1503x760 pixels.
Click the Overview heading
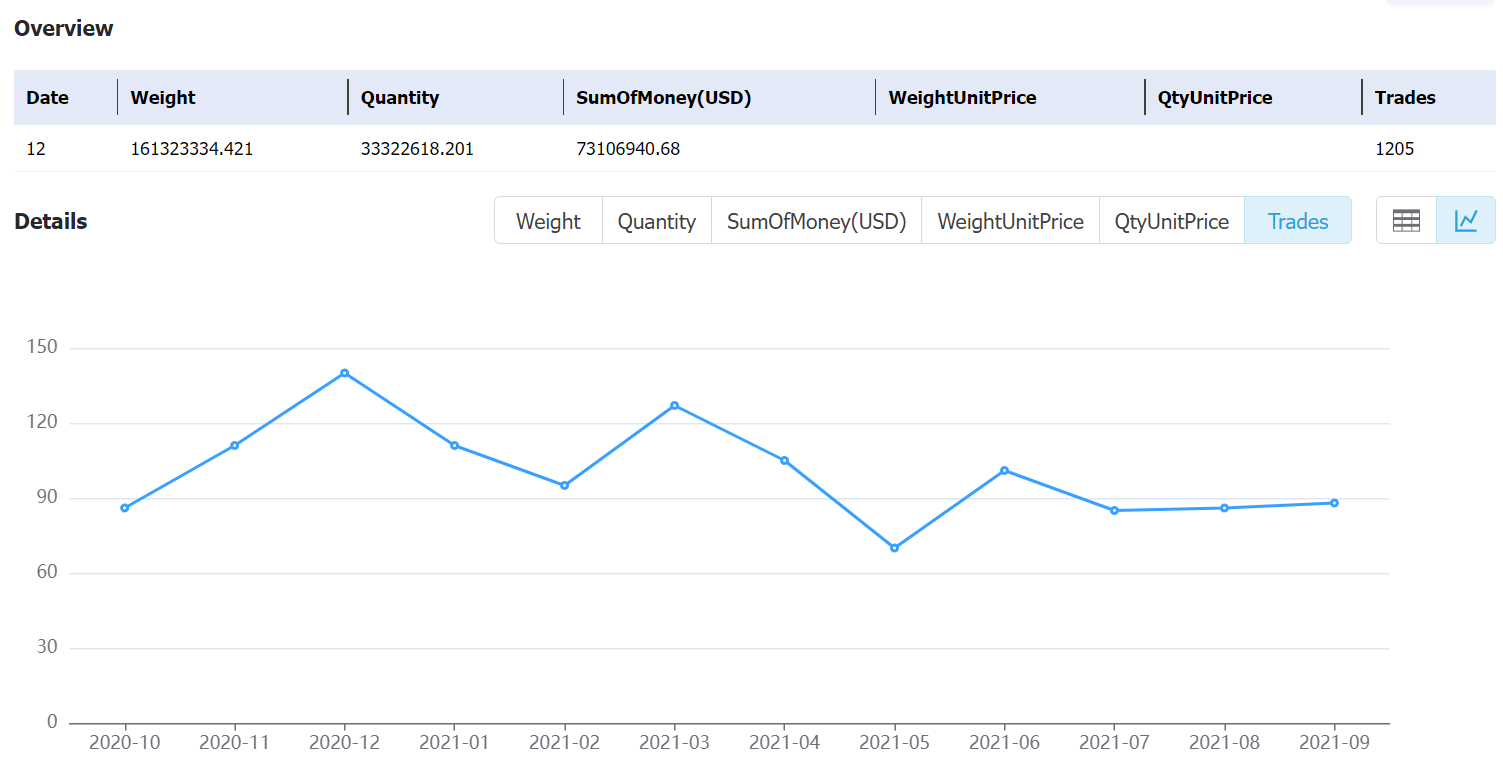coord(64,29)
